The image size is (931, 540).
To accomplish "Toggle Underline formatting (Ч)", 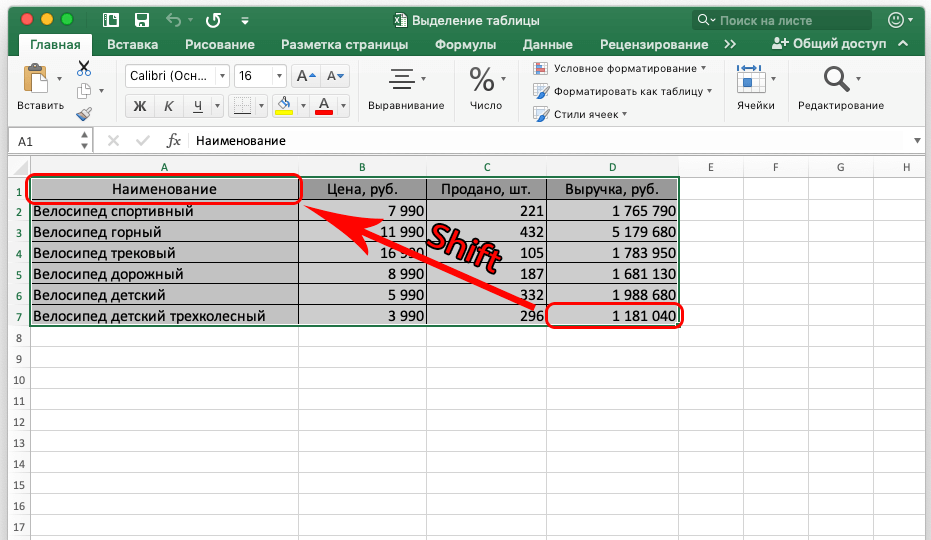I will [198, 106].
